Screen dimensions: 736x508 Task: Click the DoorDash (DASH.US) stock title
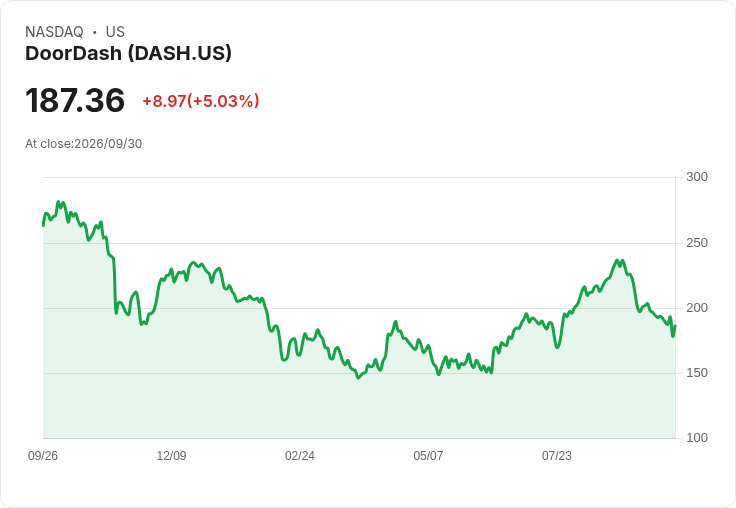coord(128,54)
